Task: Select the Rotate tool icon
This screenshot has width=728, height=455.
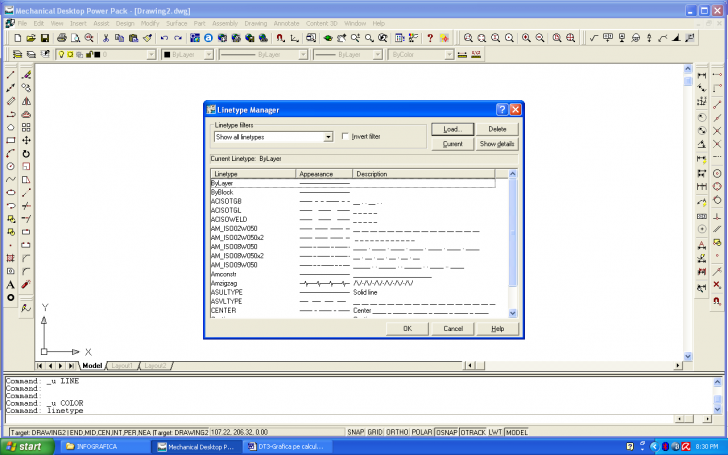Action: point(26,154)
